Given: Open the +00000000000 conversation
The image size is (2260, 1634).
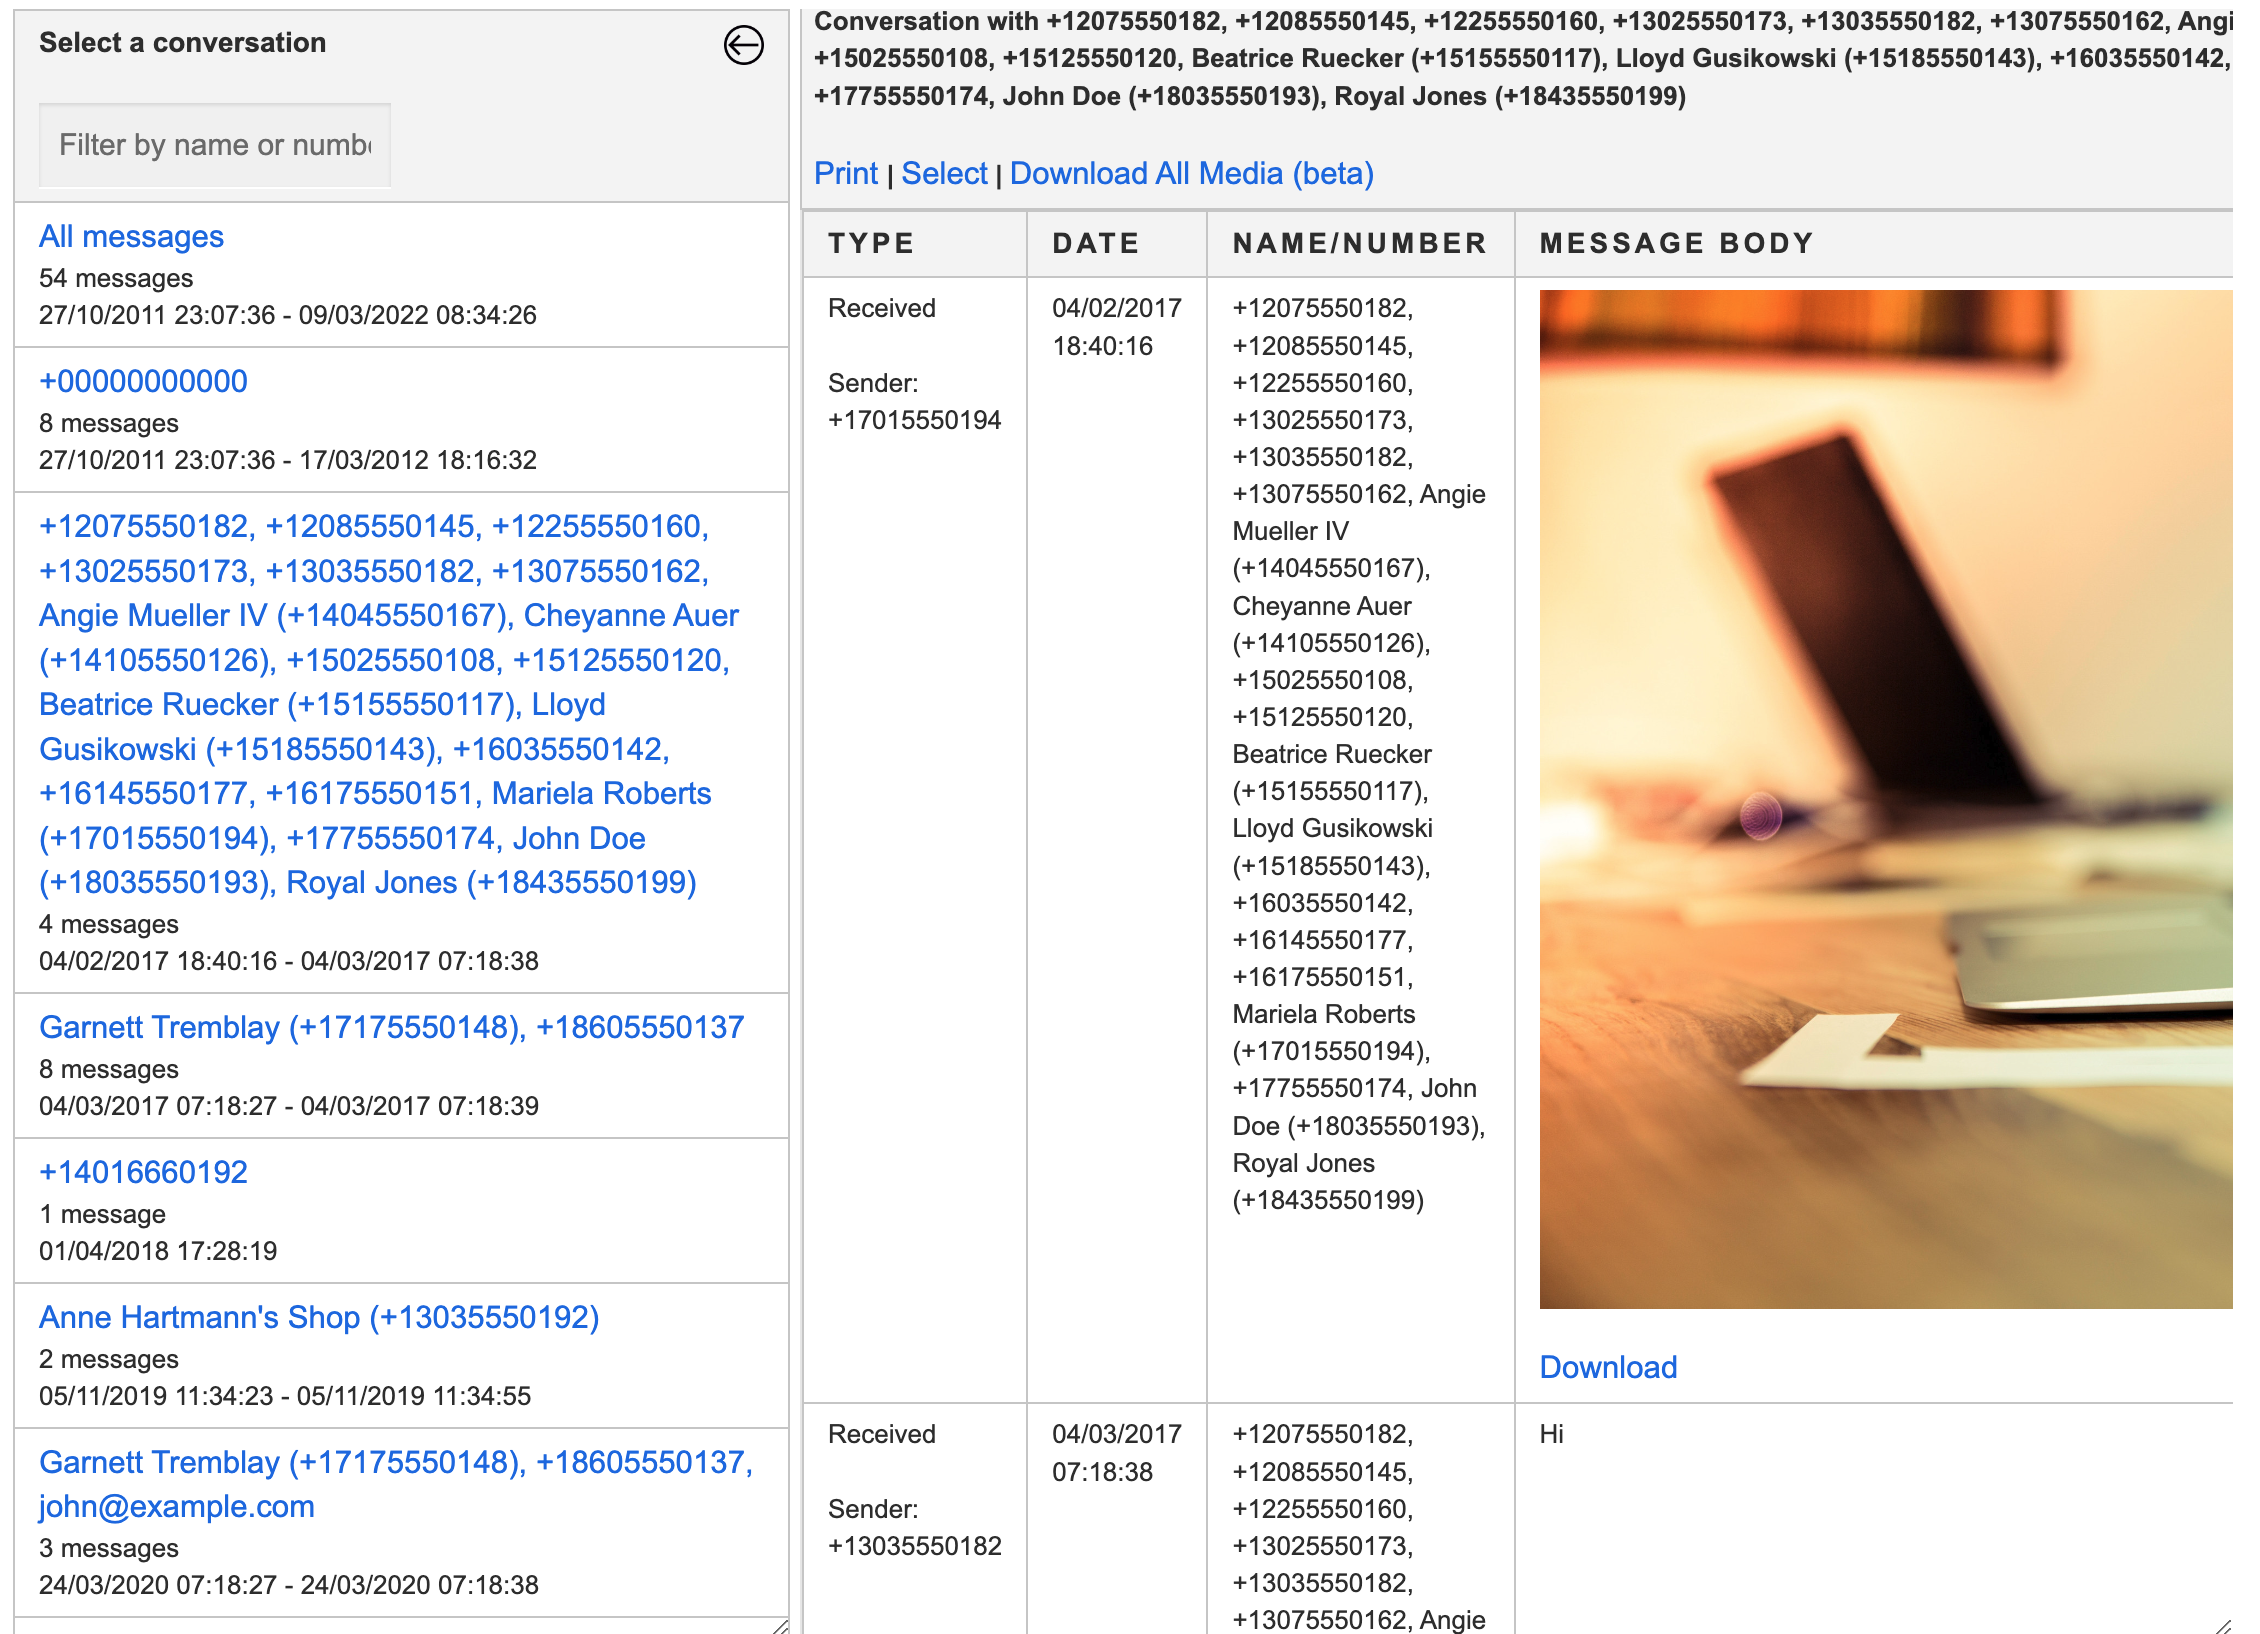Looking at the screenshot, I should [x=143, y=382].
